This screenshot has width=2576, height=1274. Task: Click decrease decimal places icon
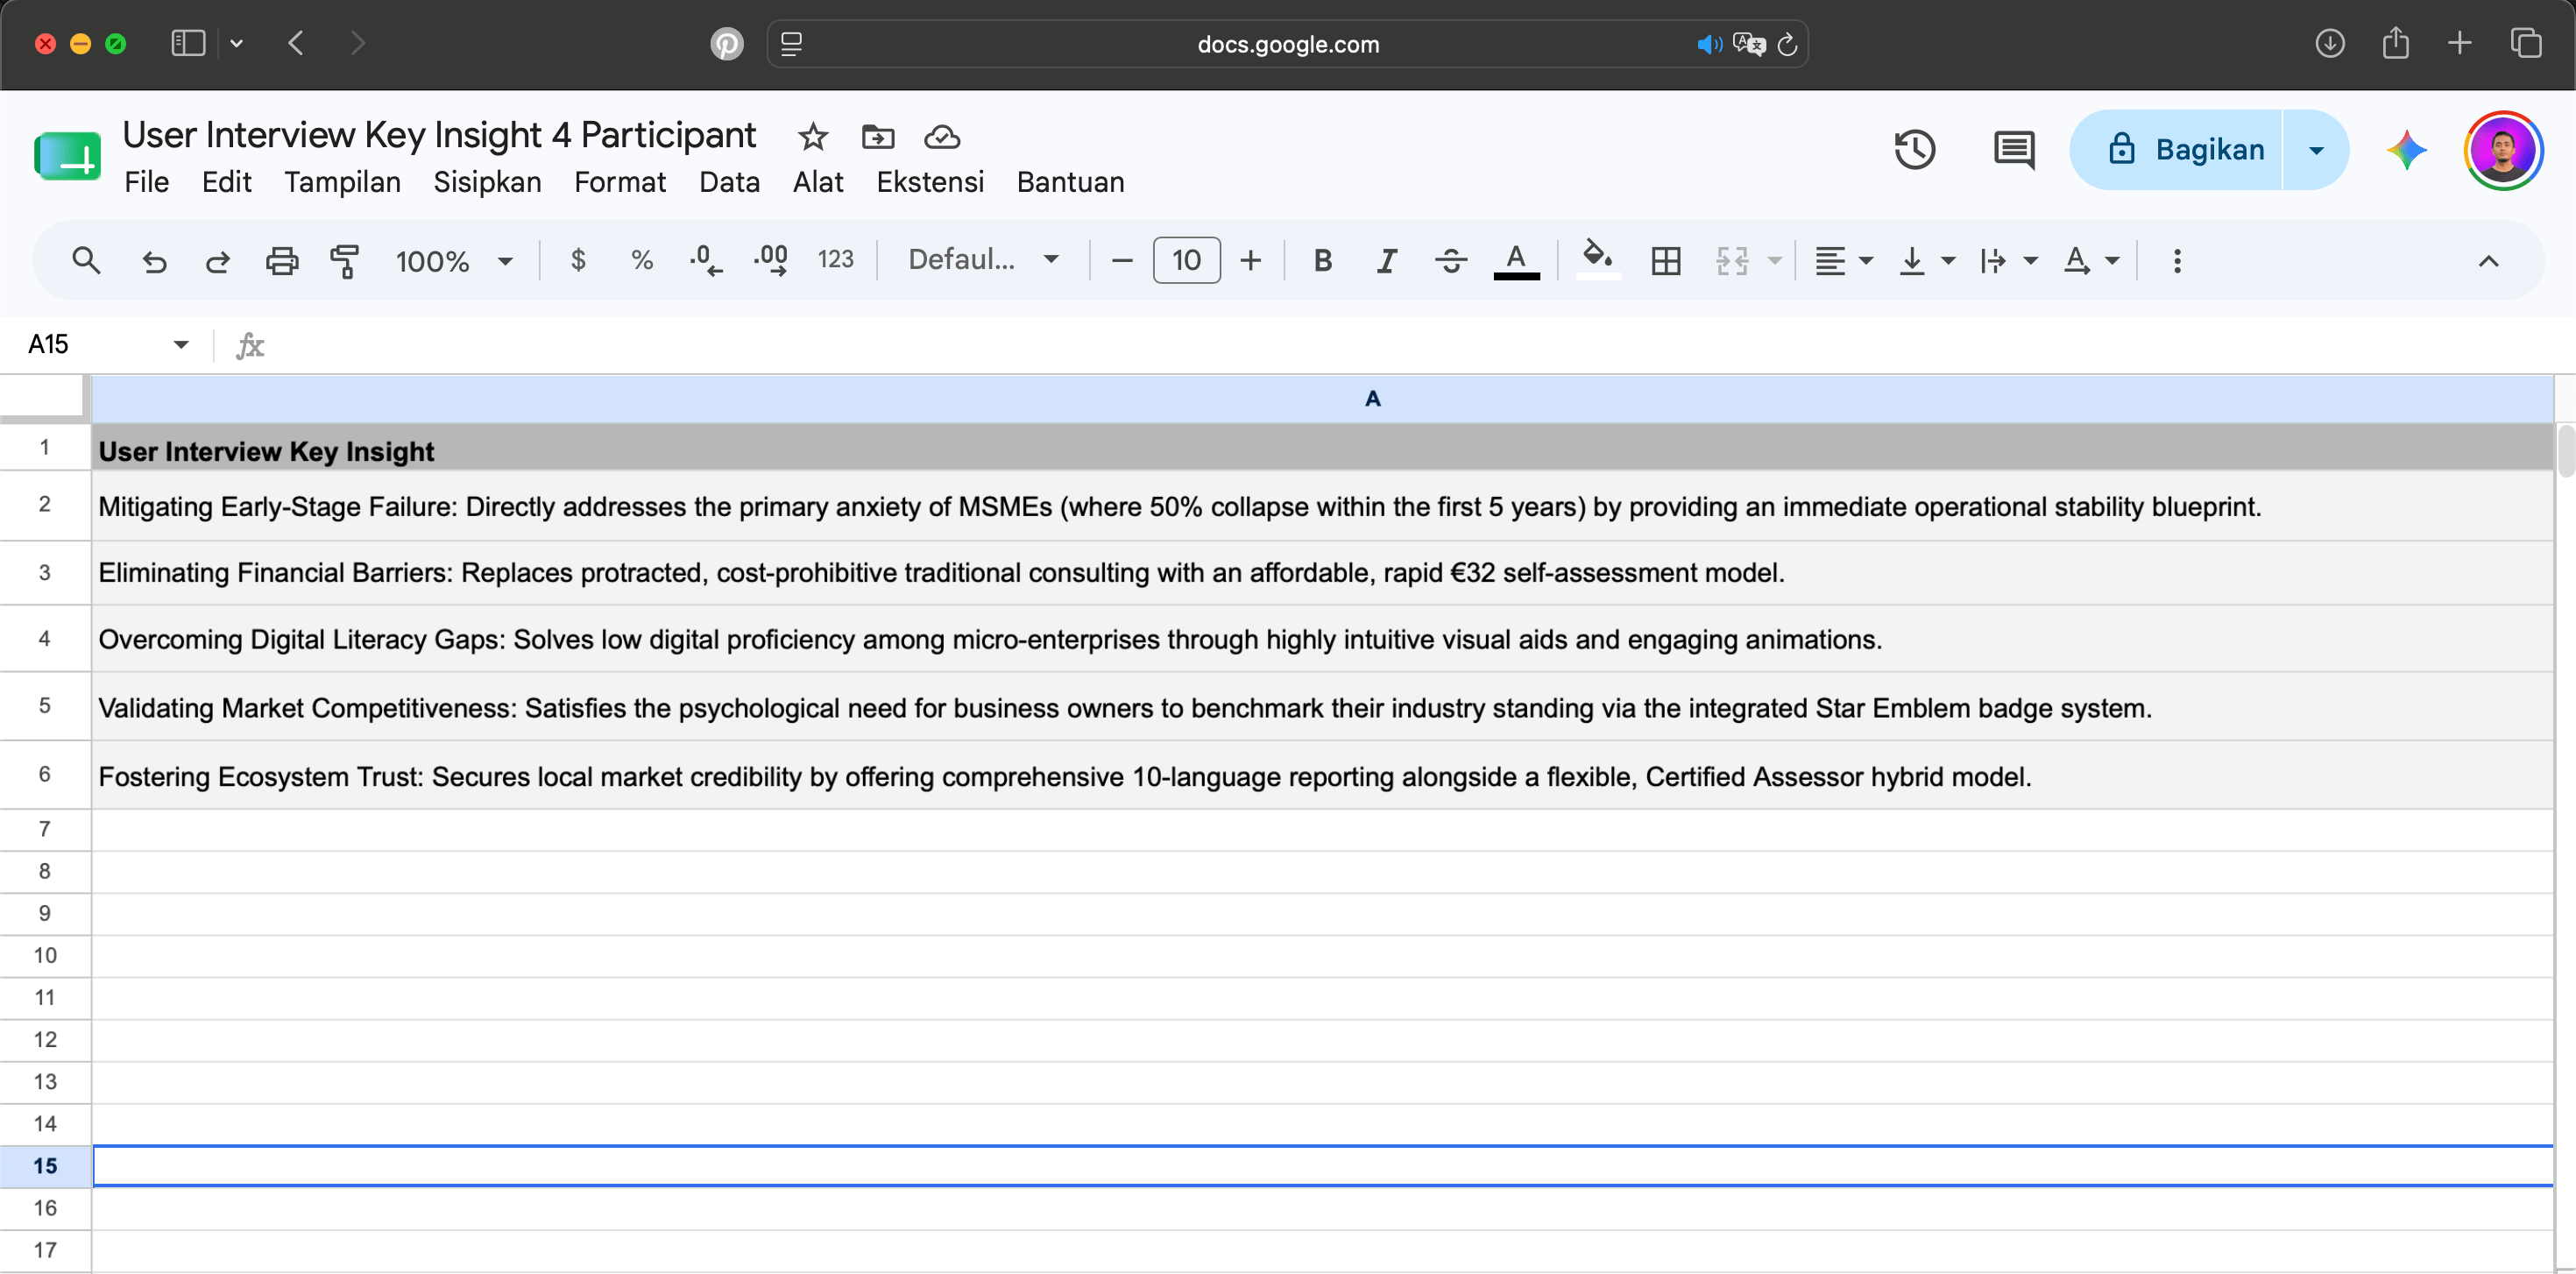705,261
